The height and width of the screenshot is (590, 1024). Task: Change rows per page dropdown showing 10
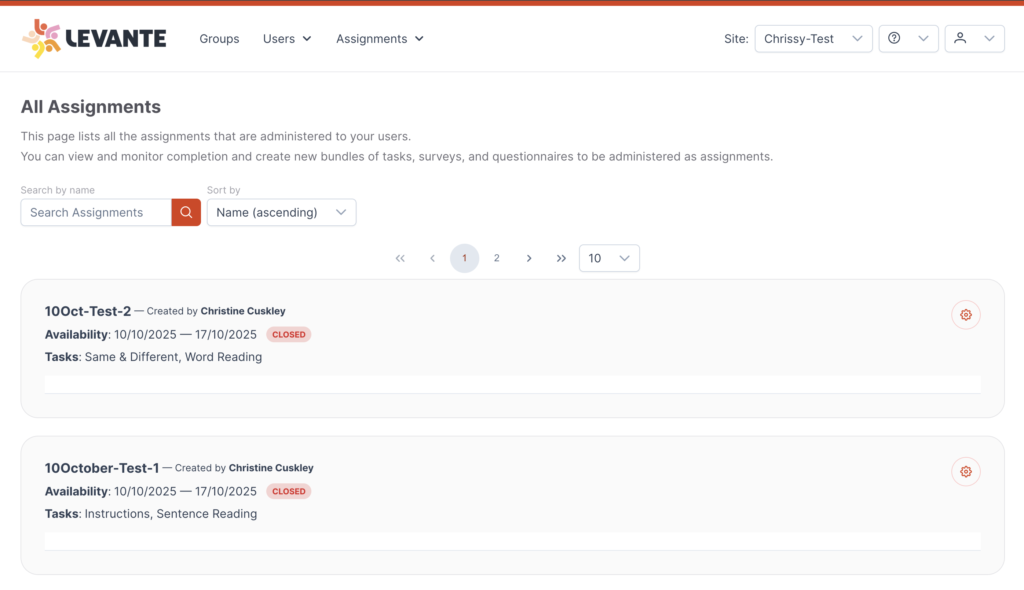tap(609, 258)
